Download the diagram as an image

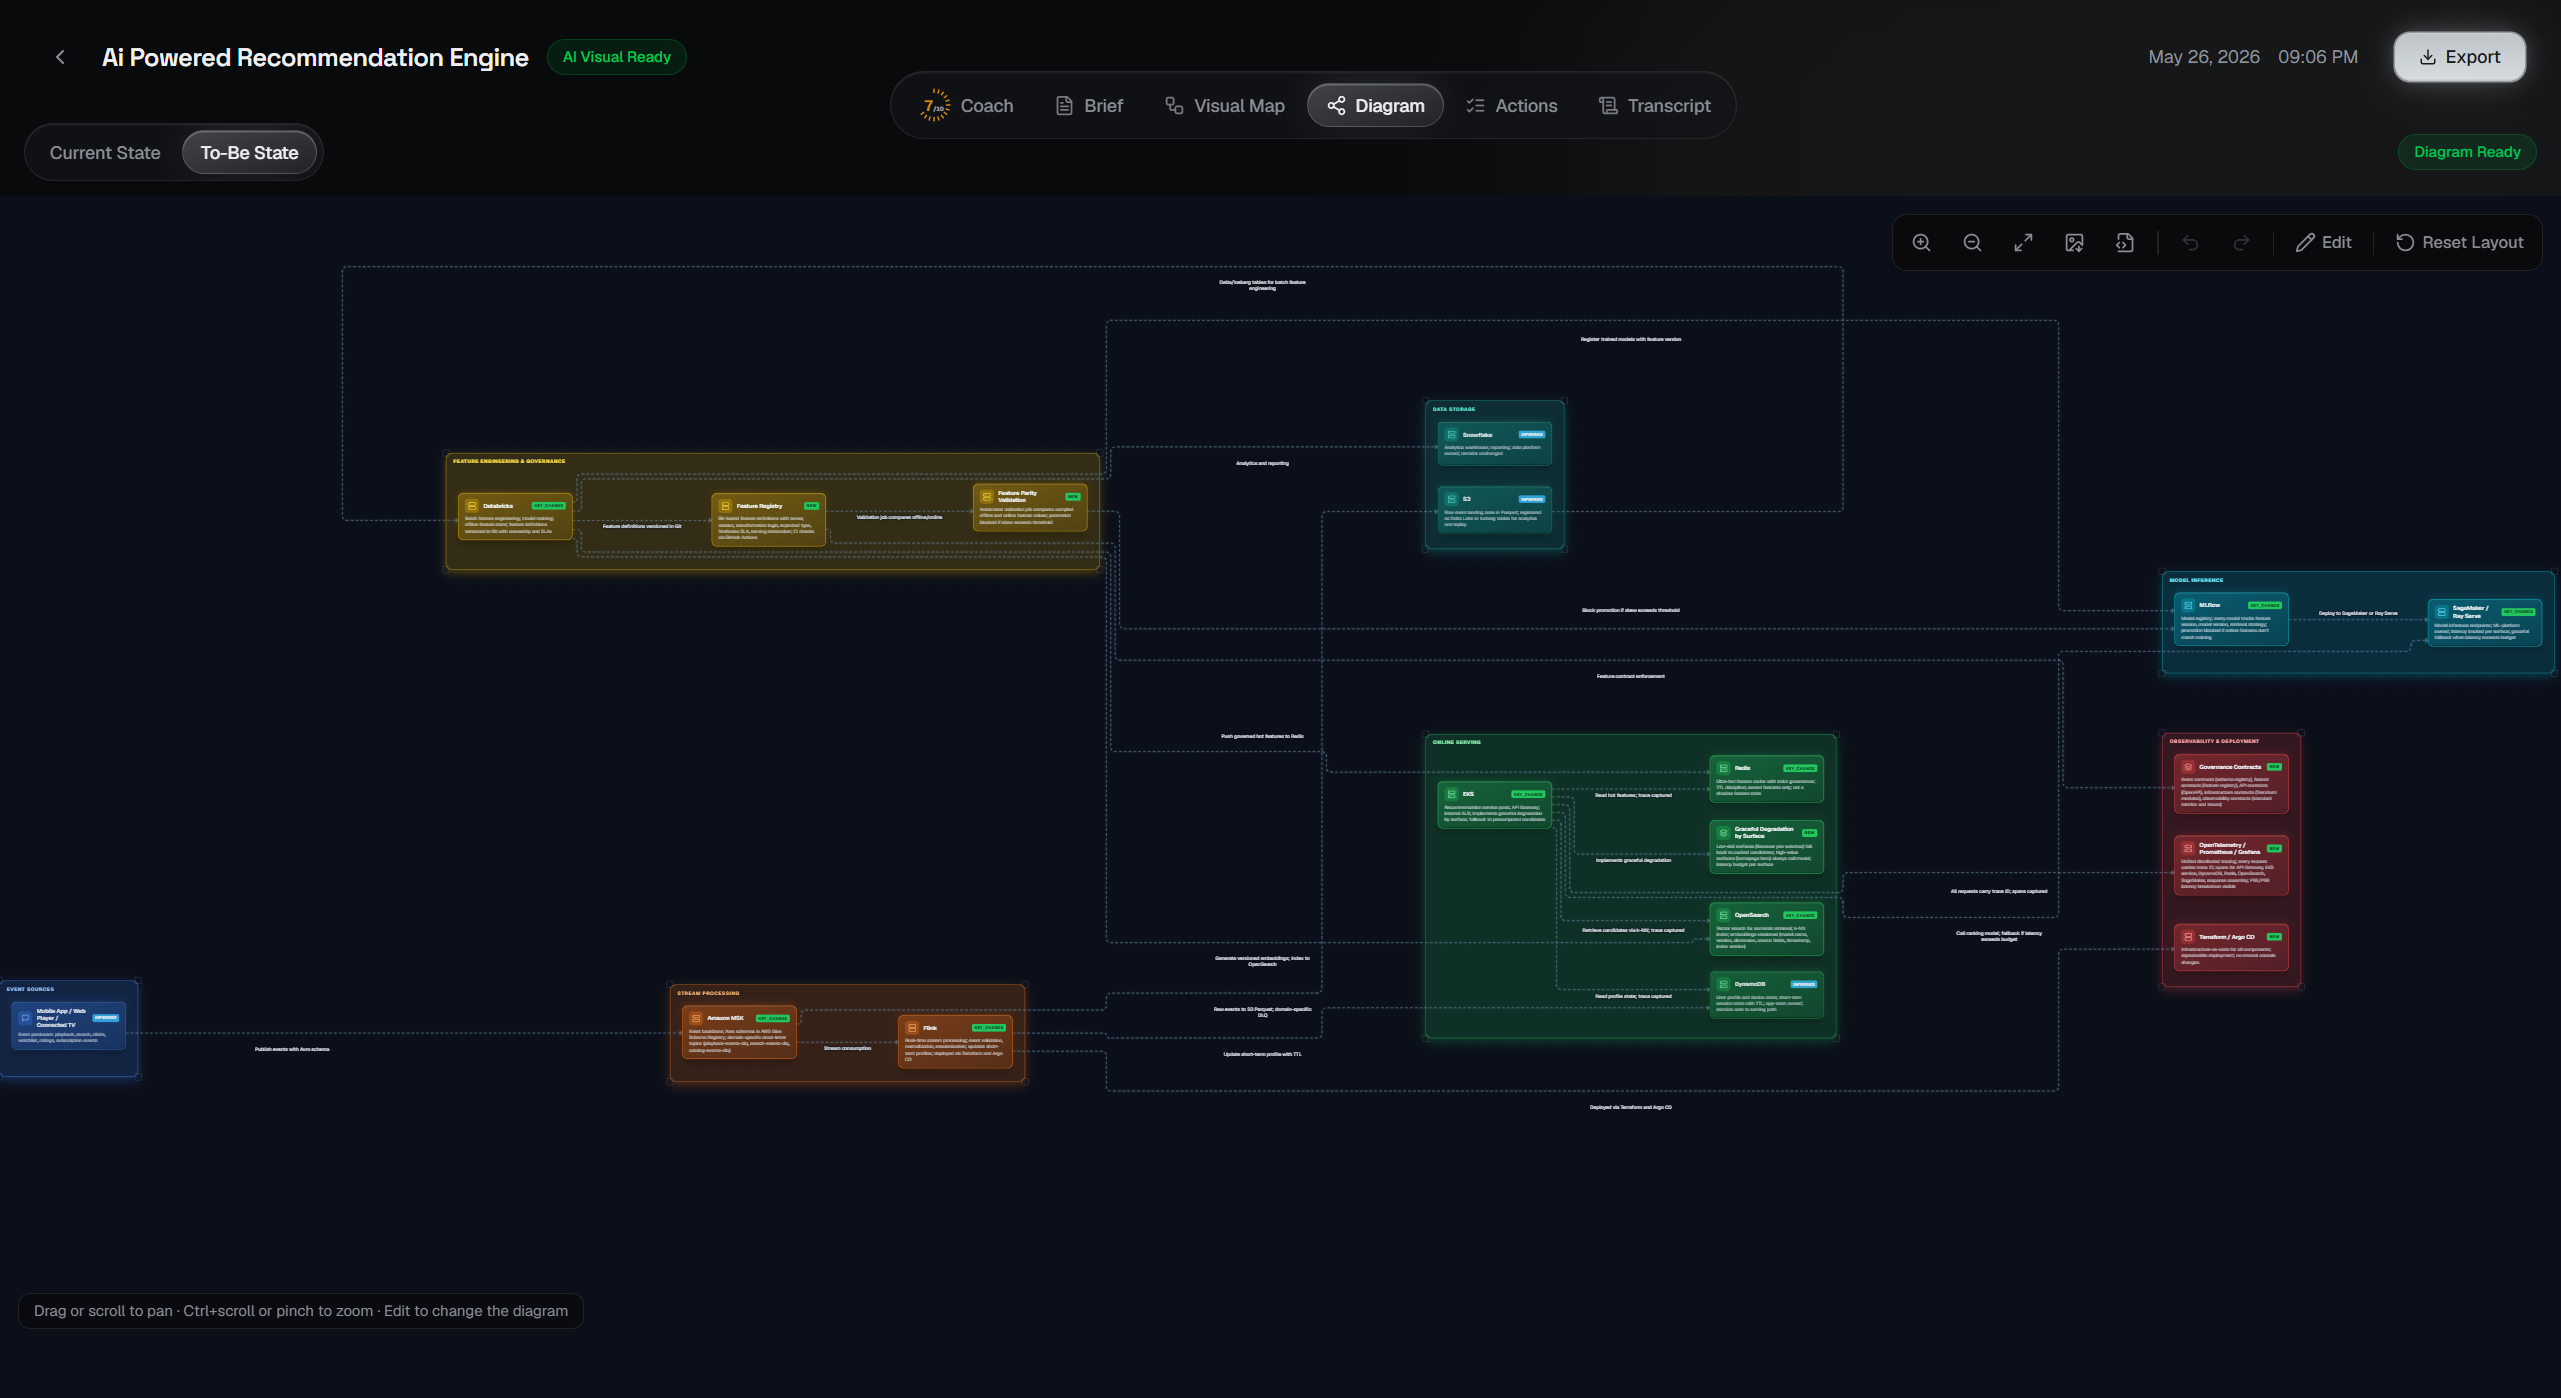pos(2074,242)
